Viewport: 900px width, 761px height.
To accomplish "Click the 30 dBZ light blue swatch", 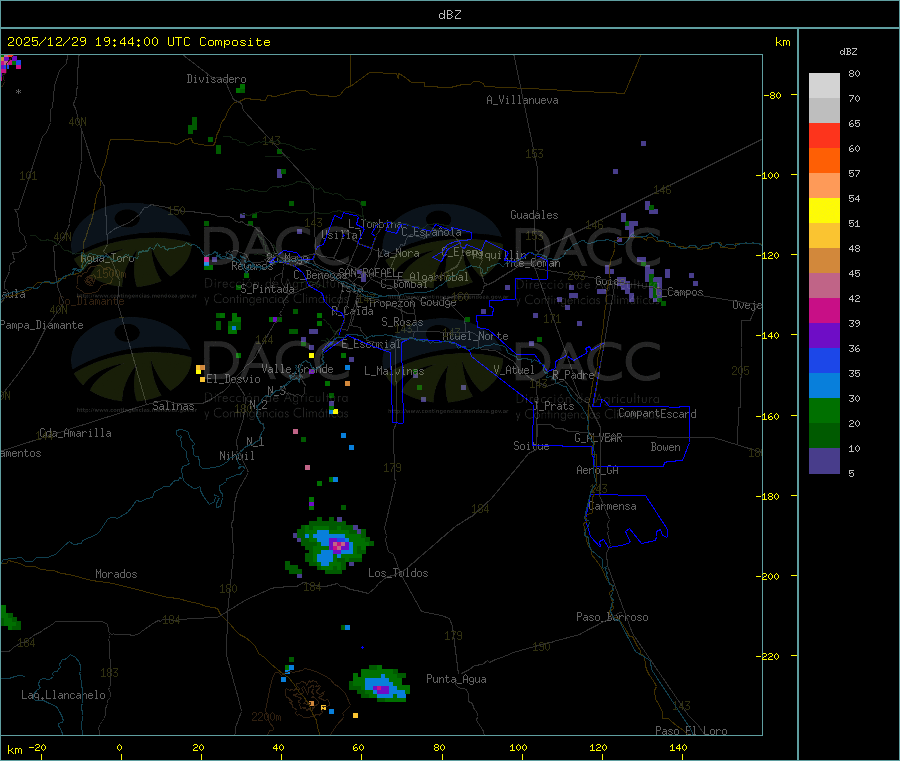I will point(824,386).
